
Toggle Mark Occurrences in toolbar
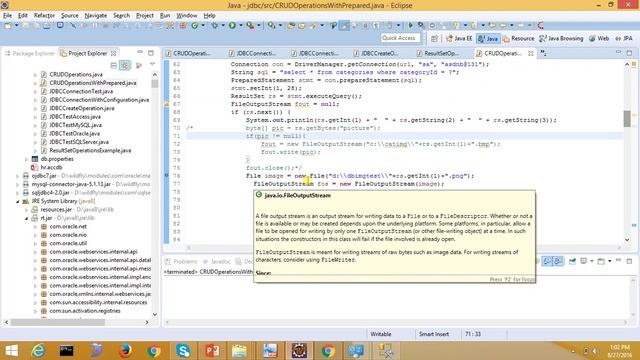345,26
